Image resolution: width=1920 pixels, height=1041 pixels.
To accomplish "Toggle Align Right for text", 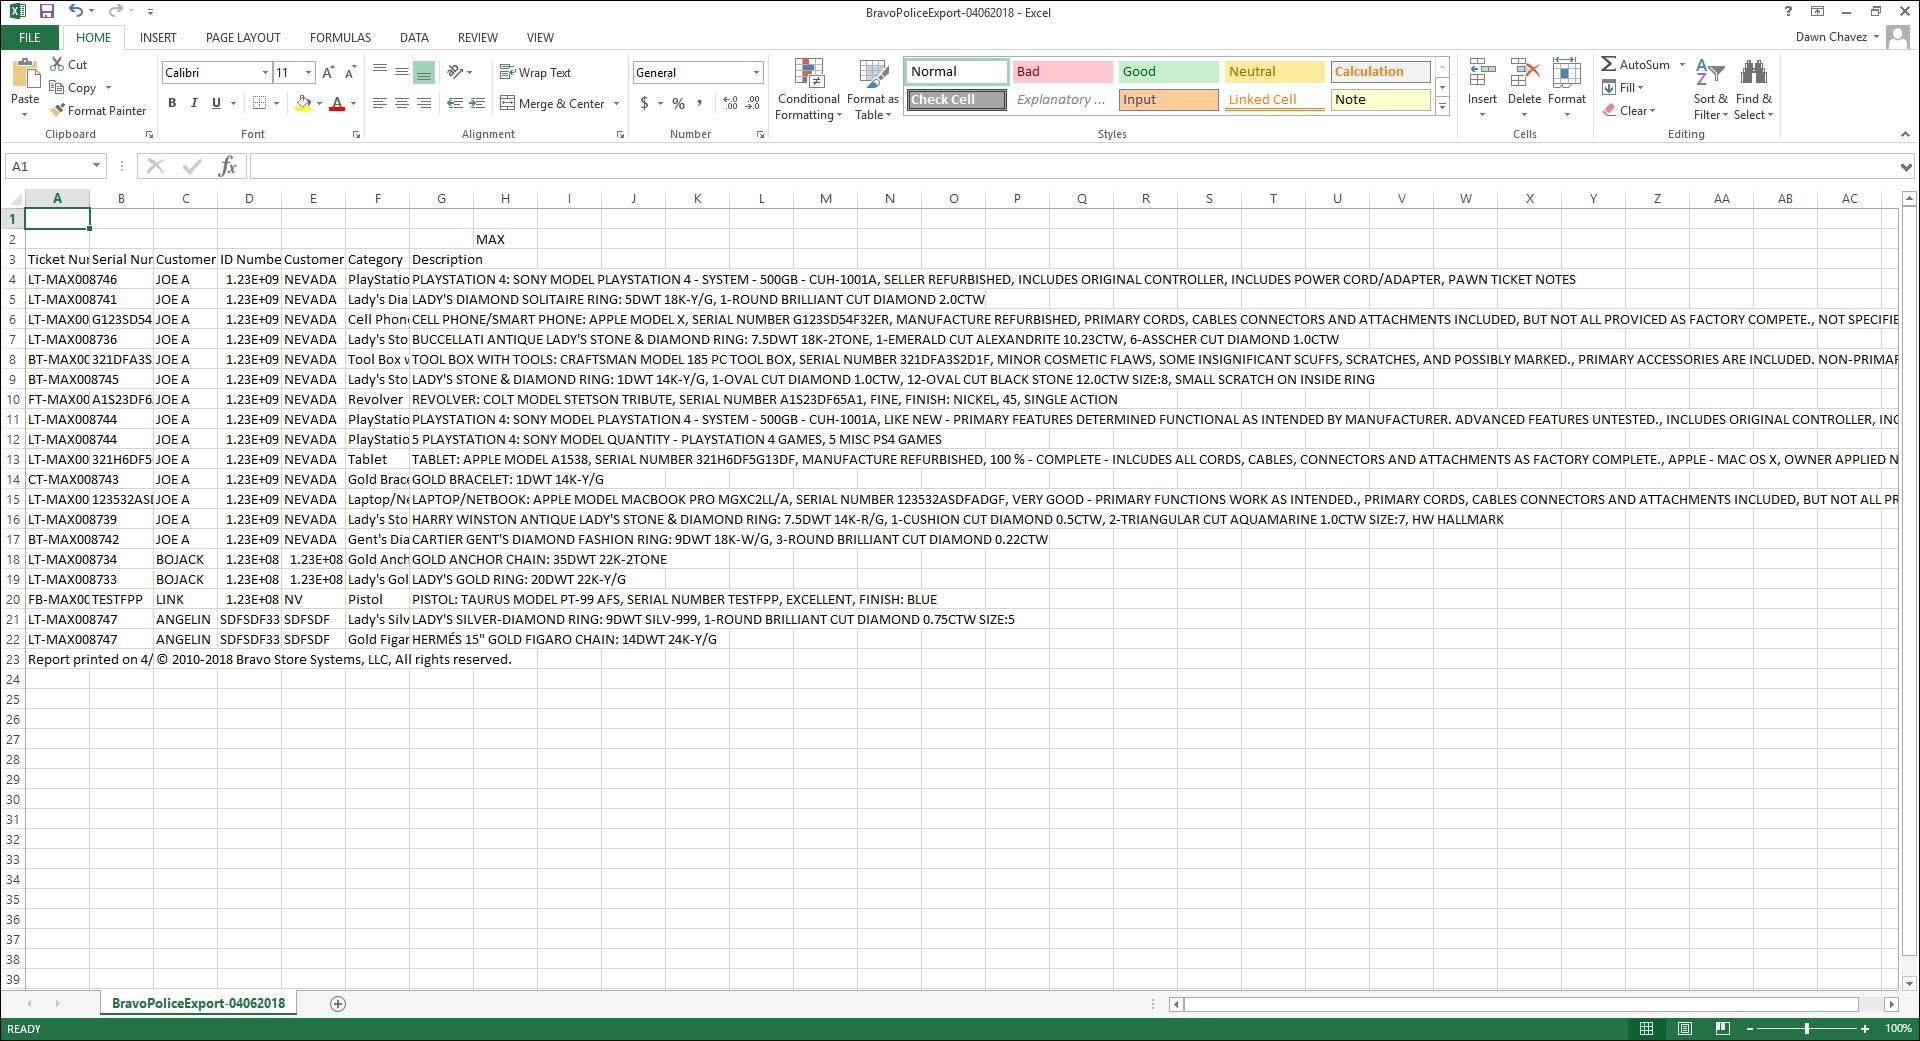I will [x=423, y=103].
